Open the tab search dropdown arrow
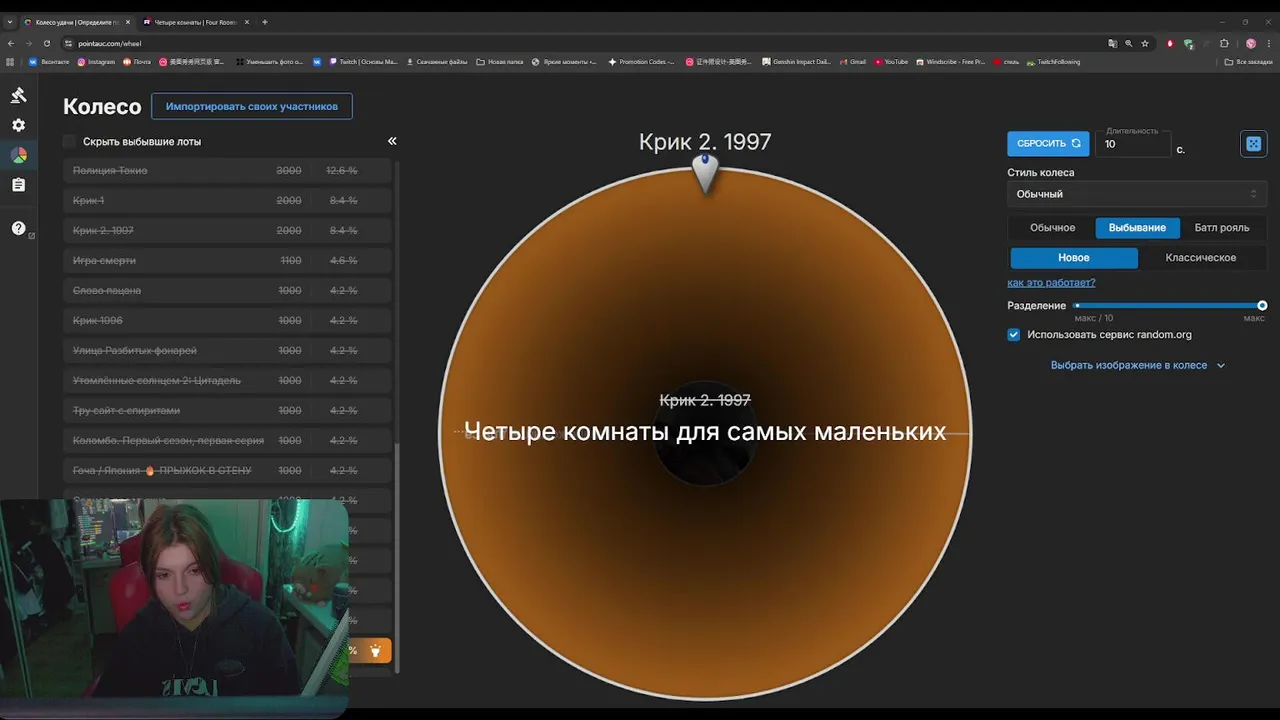Screen dimensions: 1280x720 [x=10, y=22]
